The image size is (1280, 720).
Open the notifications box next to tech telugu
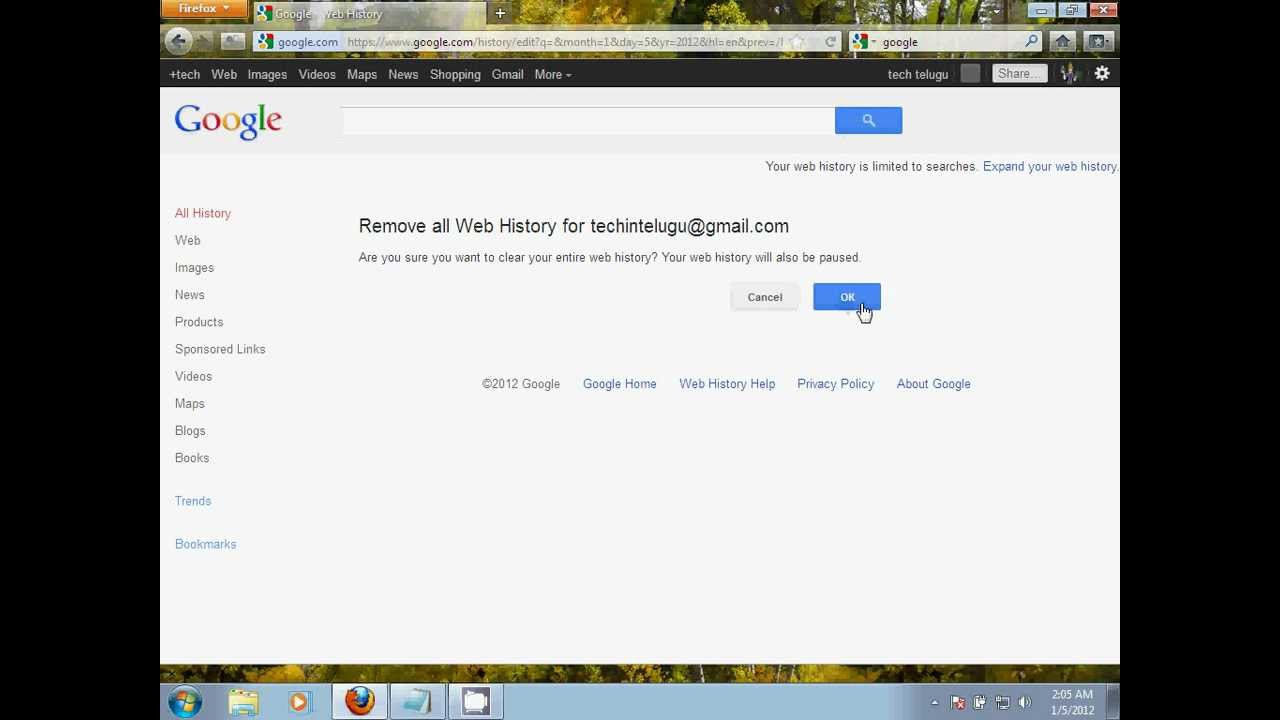[x=970, y=74]
